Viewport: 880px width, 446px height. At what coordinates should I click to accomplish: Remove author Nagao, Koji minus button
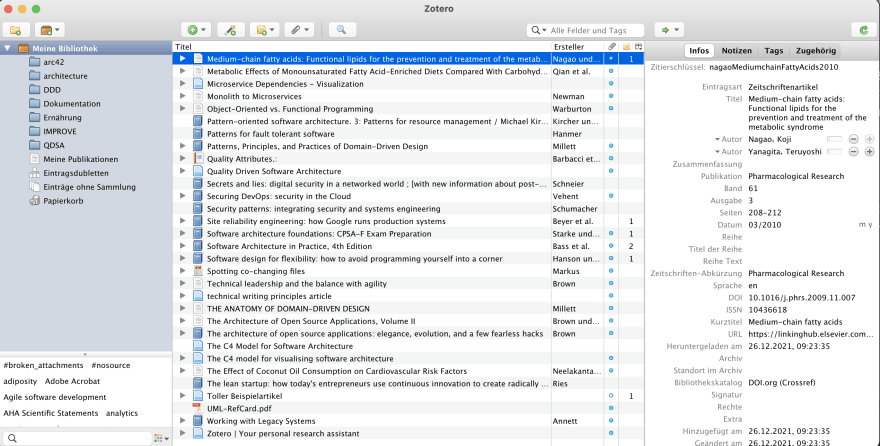pos(853,139)
